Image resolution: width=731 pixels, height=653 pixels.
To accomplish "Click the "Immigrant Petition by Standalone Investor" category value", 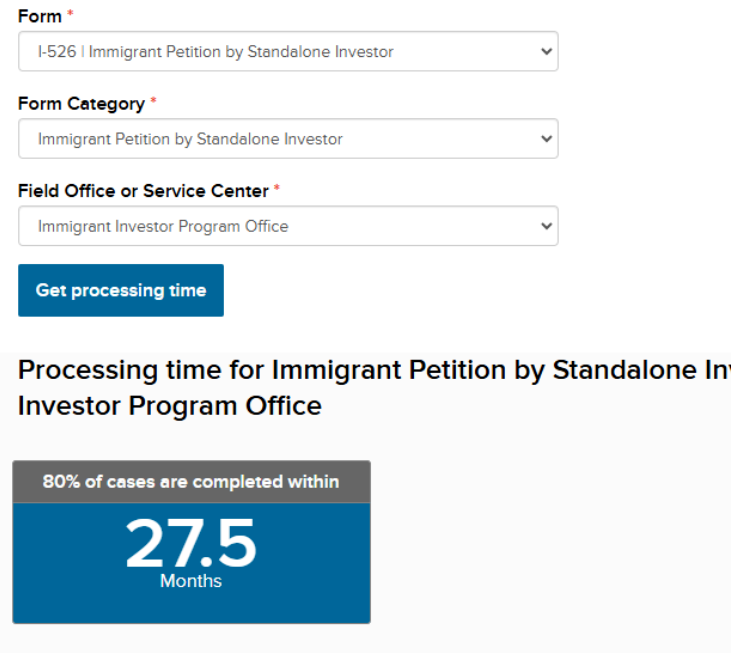I will click(x=190, y=139).
